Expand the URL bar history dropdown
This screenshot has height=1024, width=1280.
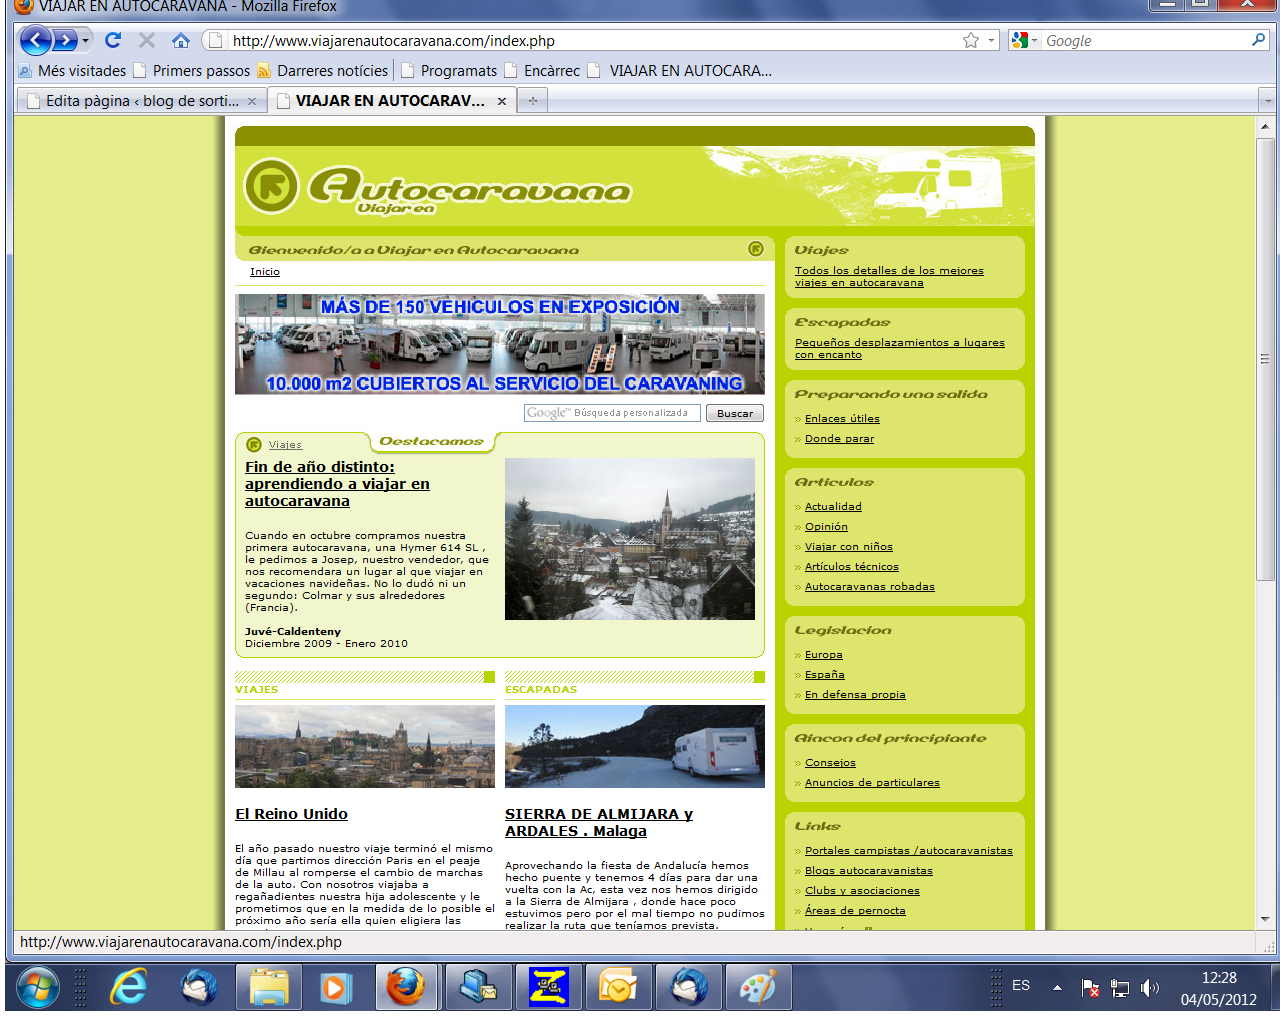pos(992,40)
